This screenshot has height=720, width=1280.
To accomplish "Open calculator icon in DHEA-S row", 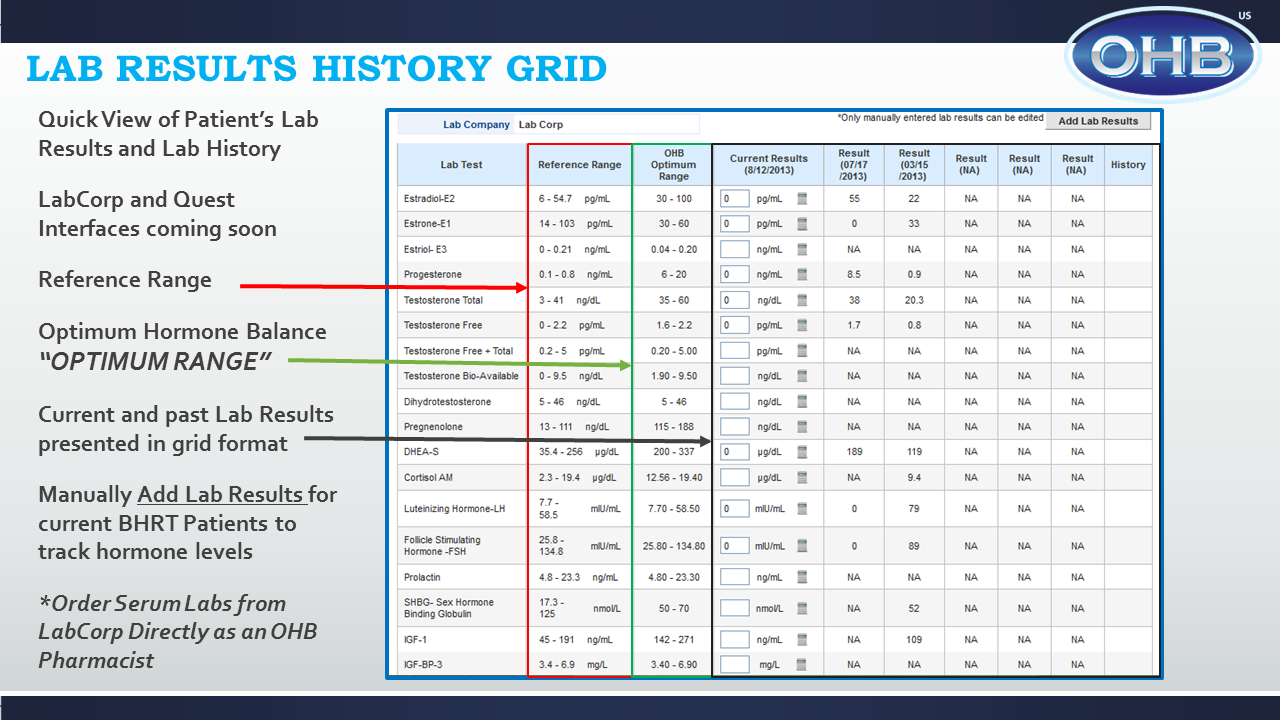I will tap(802, 453).
